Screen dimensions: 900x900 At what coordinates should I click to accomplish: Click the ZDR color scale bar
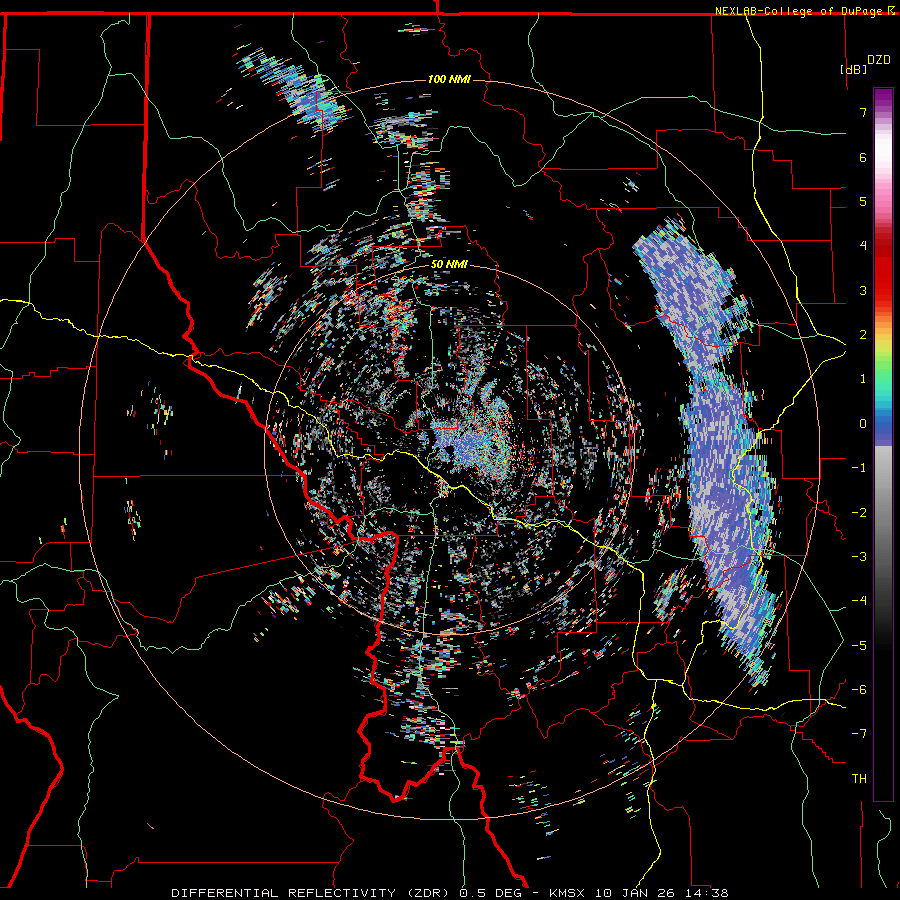click(x=883, y=444)
